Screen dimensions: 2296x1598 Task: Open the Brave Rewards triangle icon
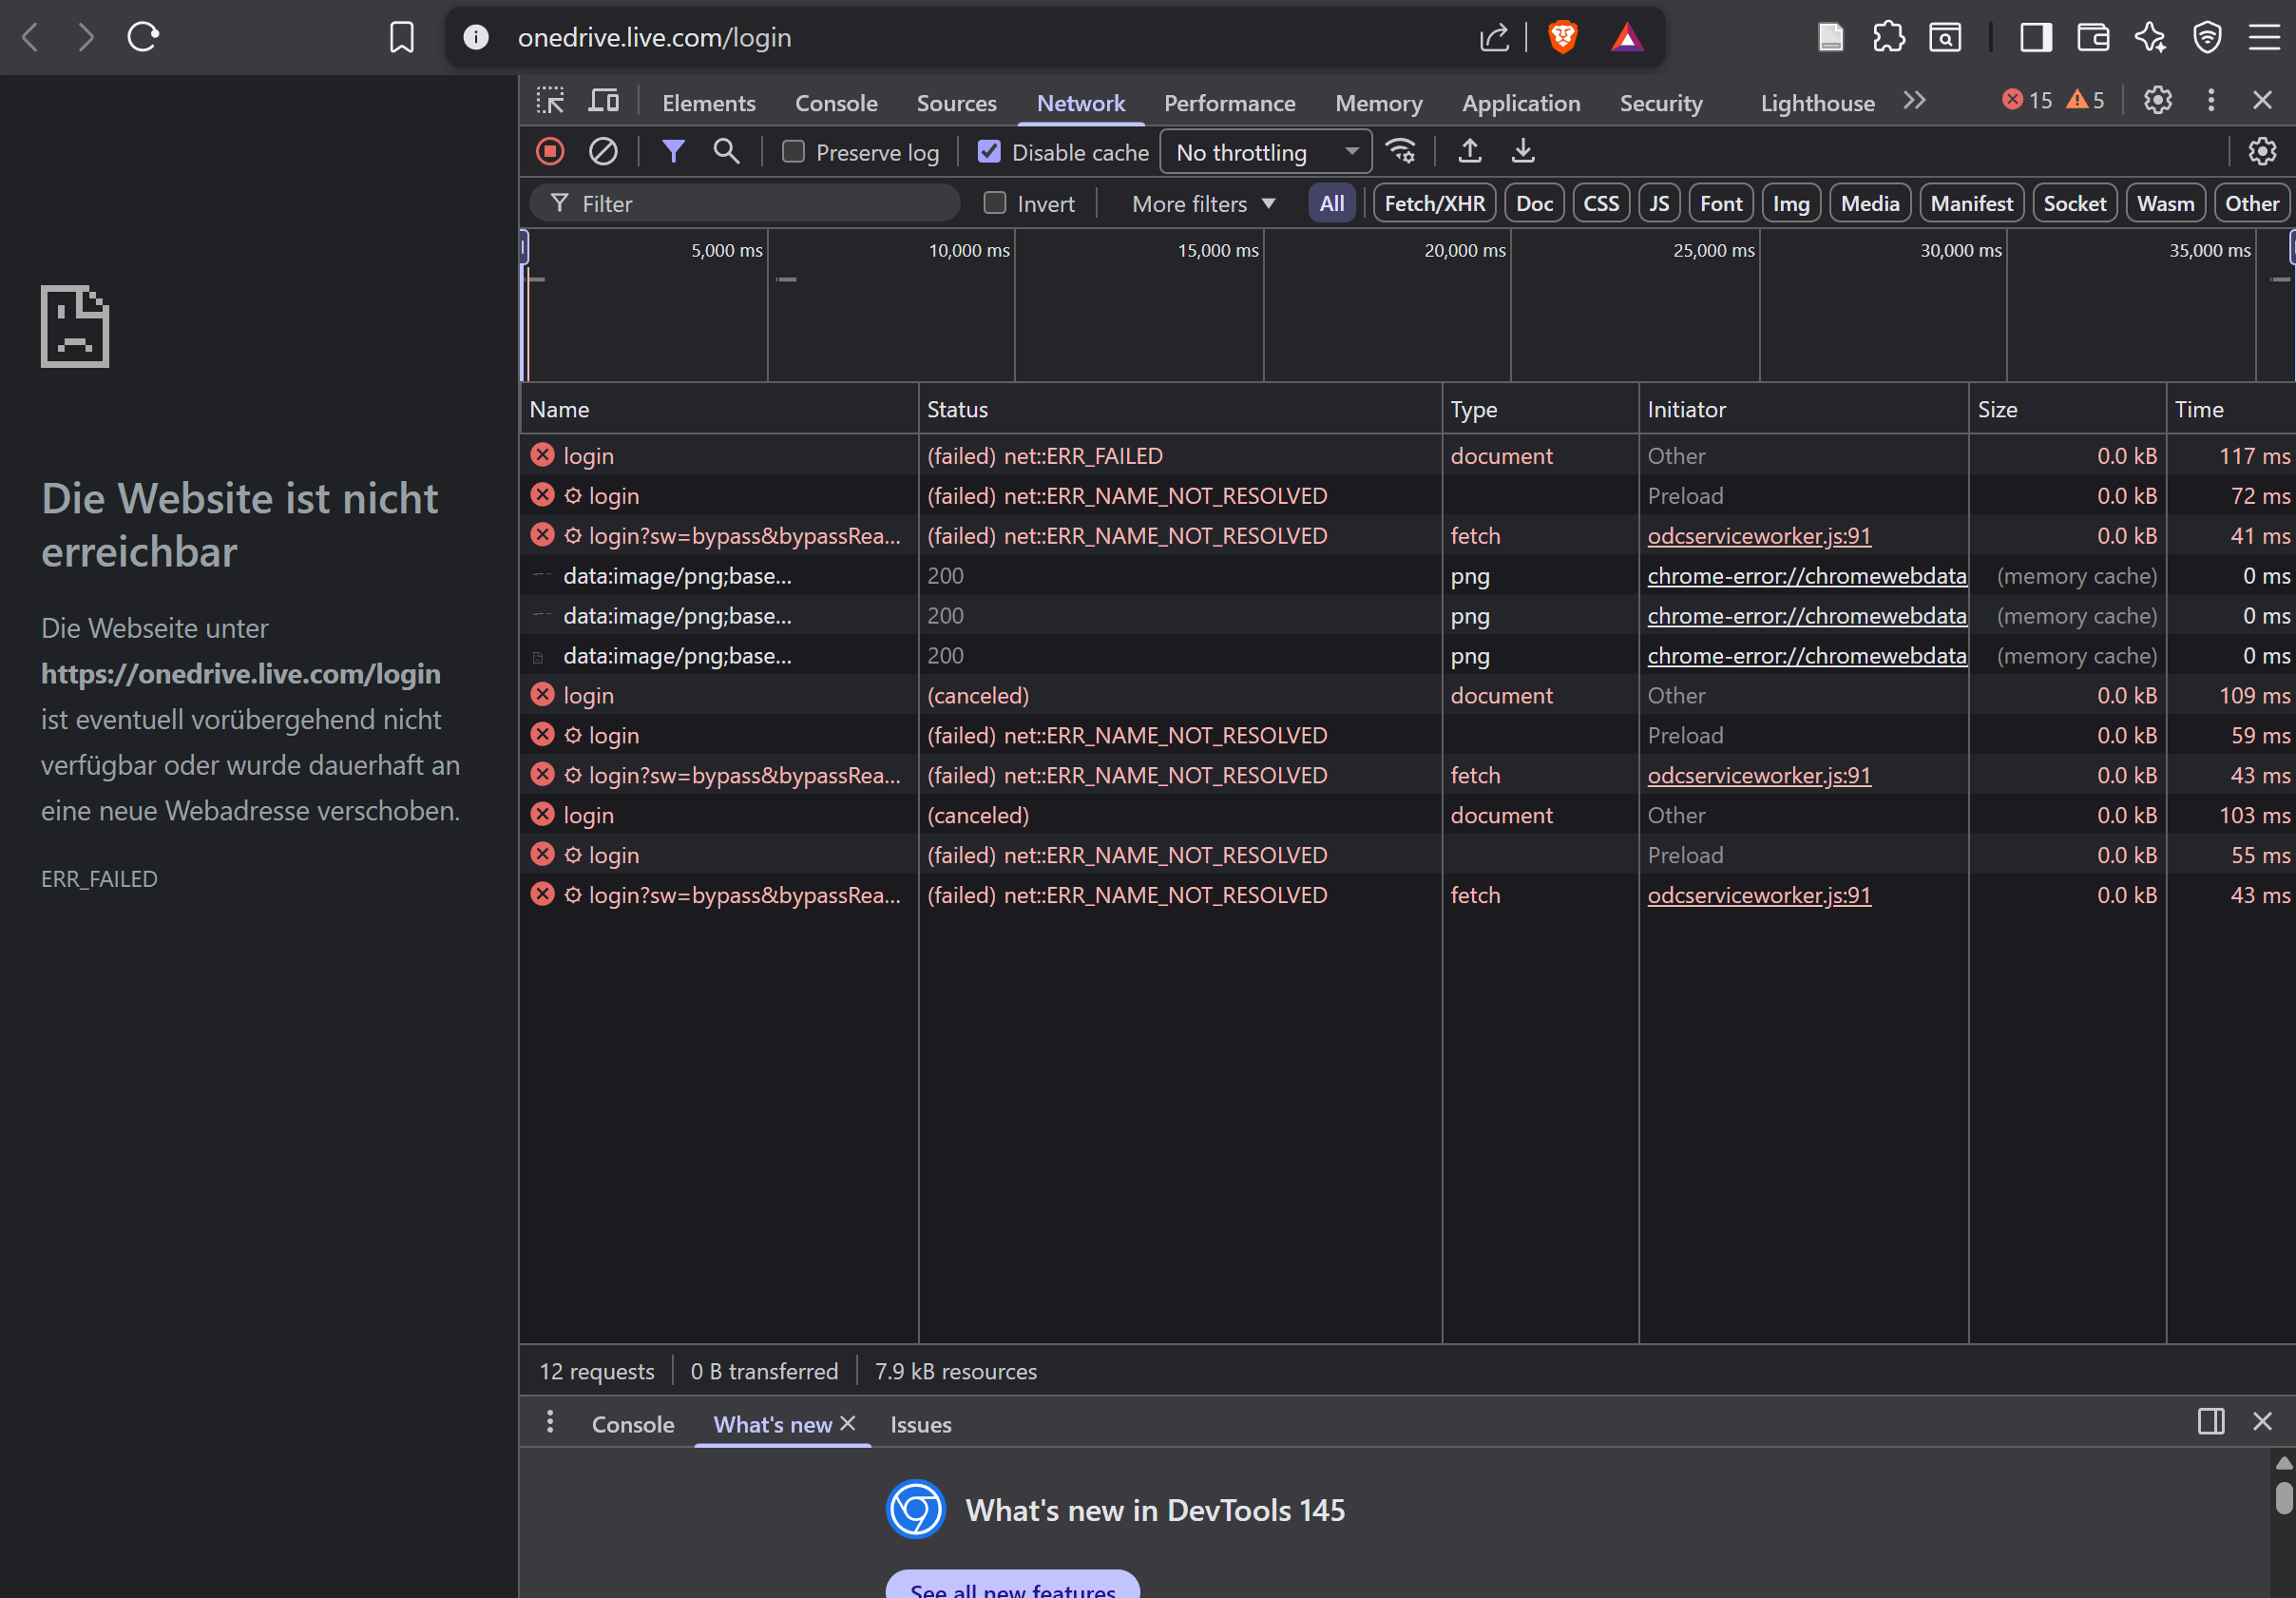[x=1627, y=37]
